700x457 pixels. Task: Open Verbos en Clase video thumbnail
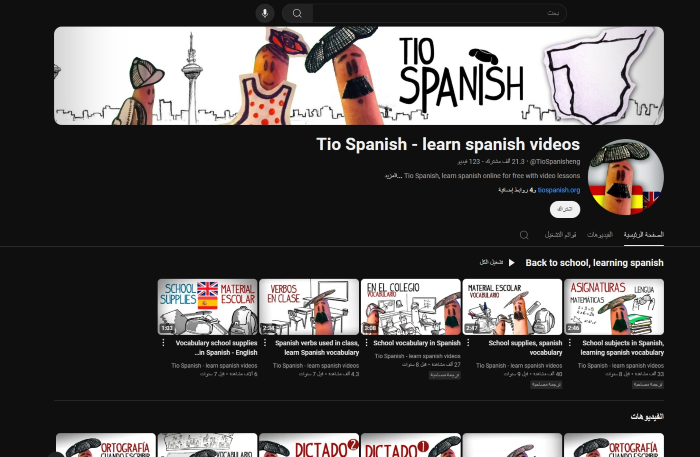click(309, 307)
